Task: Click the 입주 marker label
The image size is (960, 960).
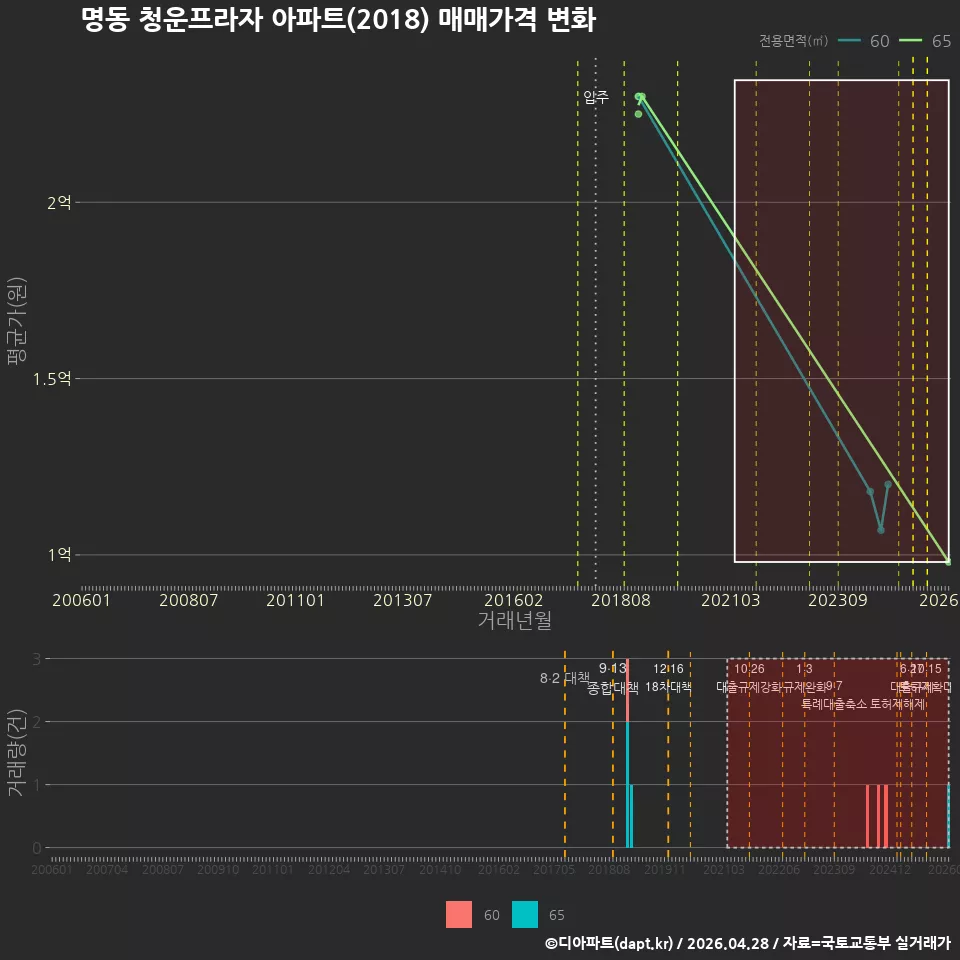Action: pos(596,97)
